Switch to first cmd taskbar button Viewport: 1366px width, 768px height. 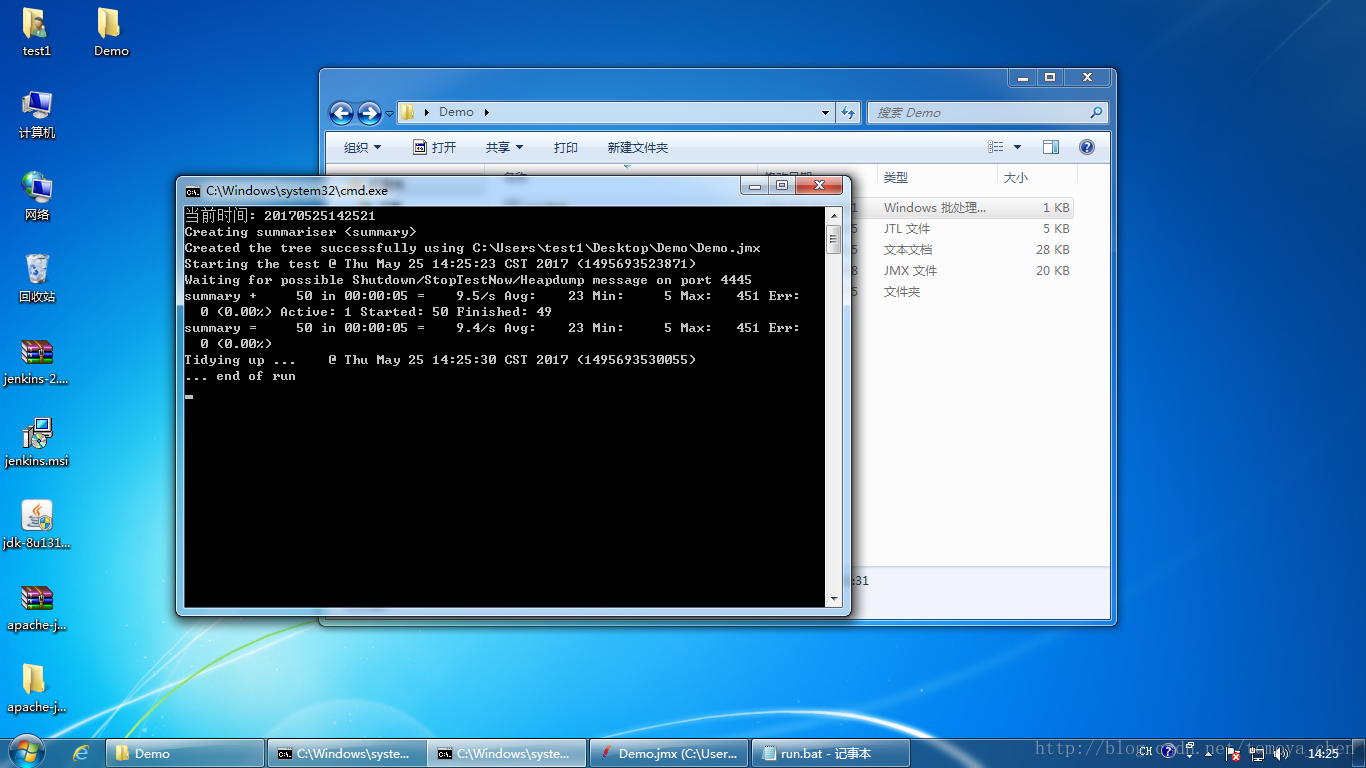347,753
